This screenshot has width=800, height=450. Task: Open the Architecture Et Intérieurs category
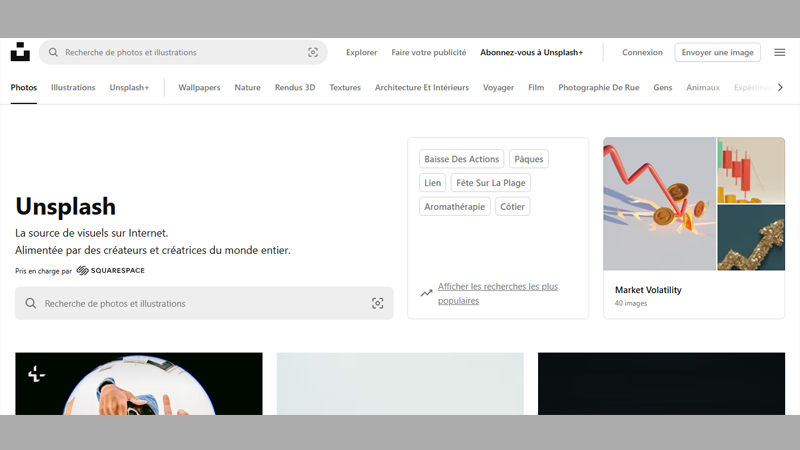pyautogui.click(x=421, y=88)
